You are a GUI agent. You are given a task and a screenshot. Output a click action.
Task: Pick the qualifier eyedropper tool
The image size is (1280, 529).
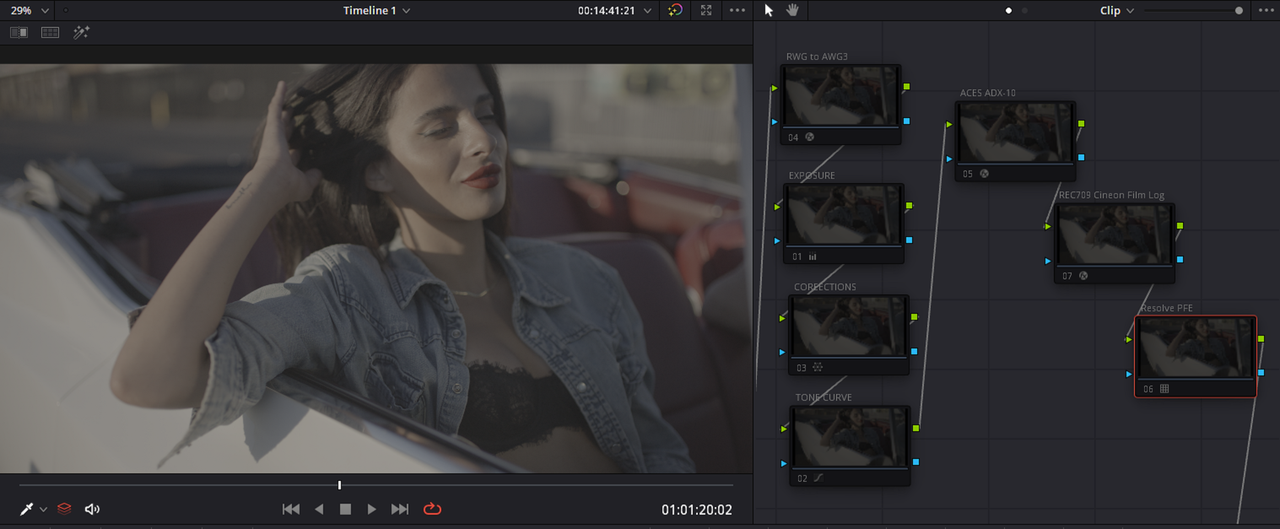(x=28, y=509)
